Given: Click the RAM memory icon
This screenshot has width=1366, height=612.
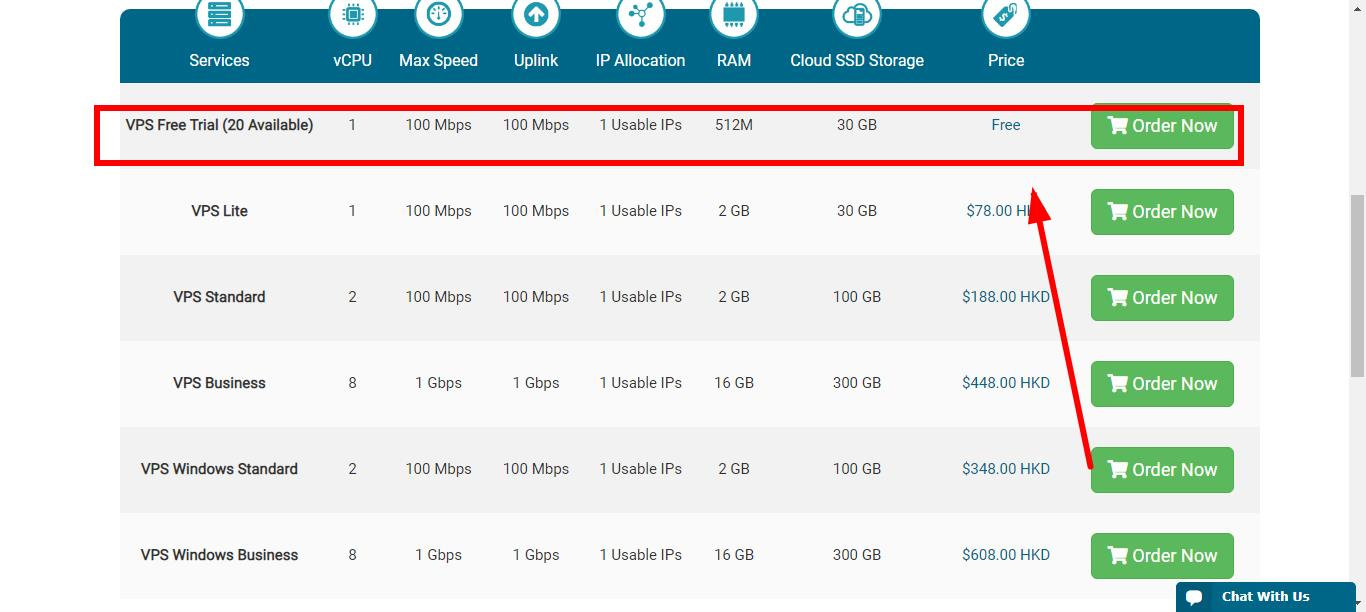Looking at the screenshot, I should pos(733,15).
